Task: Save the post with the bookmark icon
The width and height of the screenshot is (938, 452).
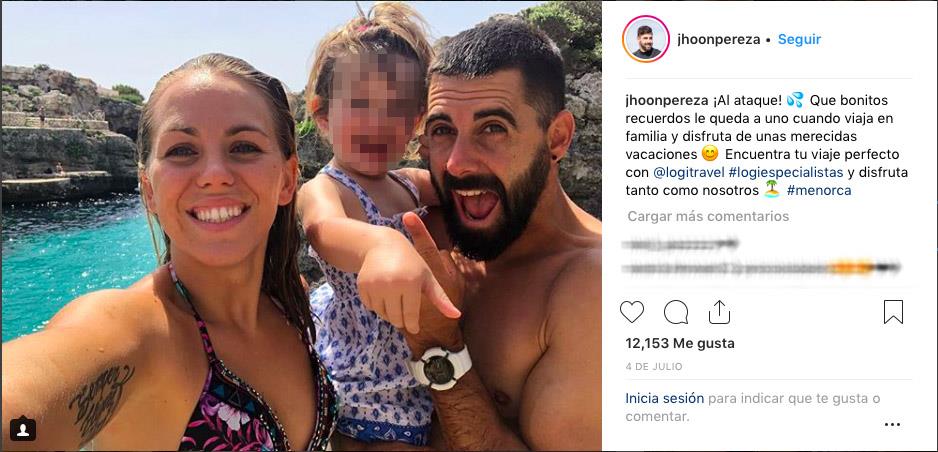Action: pyautogui.click(x=893, y=312)
